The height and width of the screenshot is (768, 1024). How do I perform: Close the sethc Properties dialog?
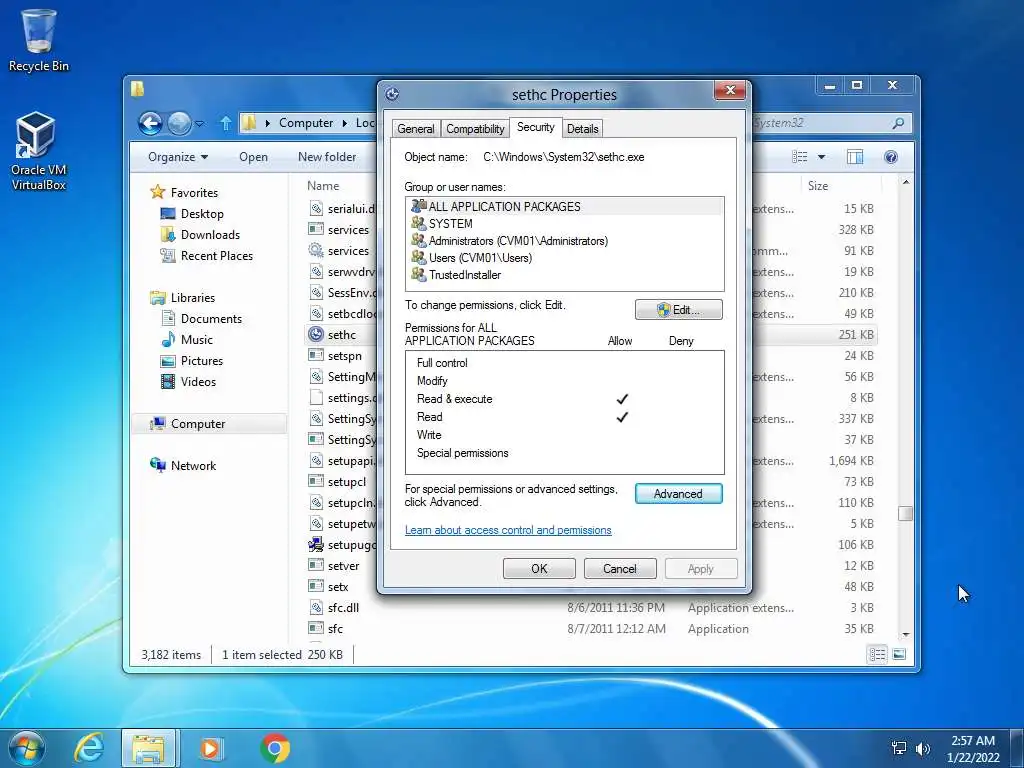pyautogui.click(x=730, y=90)
